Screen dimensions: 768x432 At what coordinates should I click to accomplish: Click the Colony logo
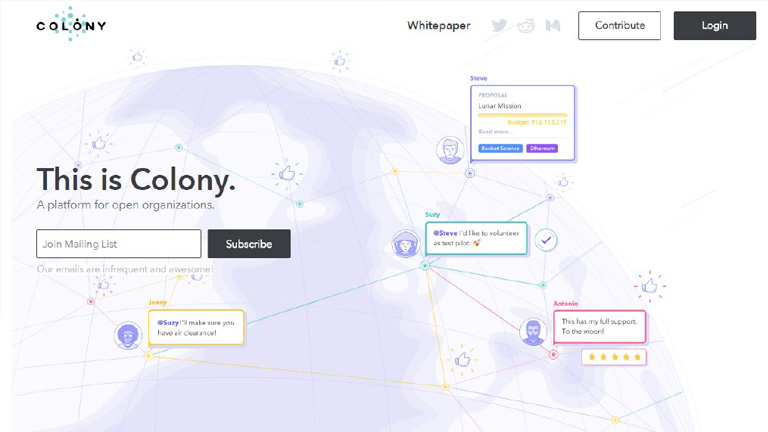click(x=71, y=25)
